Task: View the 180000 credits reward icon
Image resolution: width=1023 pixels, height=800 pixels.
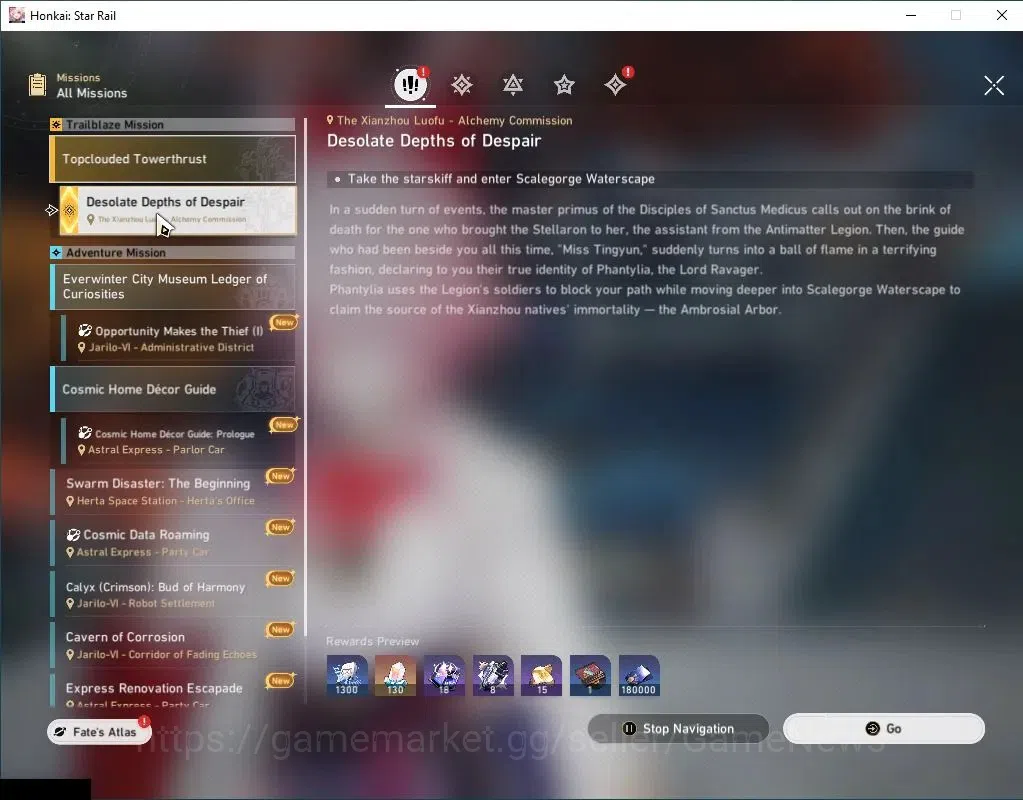Action: (639, 675)
